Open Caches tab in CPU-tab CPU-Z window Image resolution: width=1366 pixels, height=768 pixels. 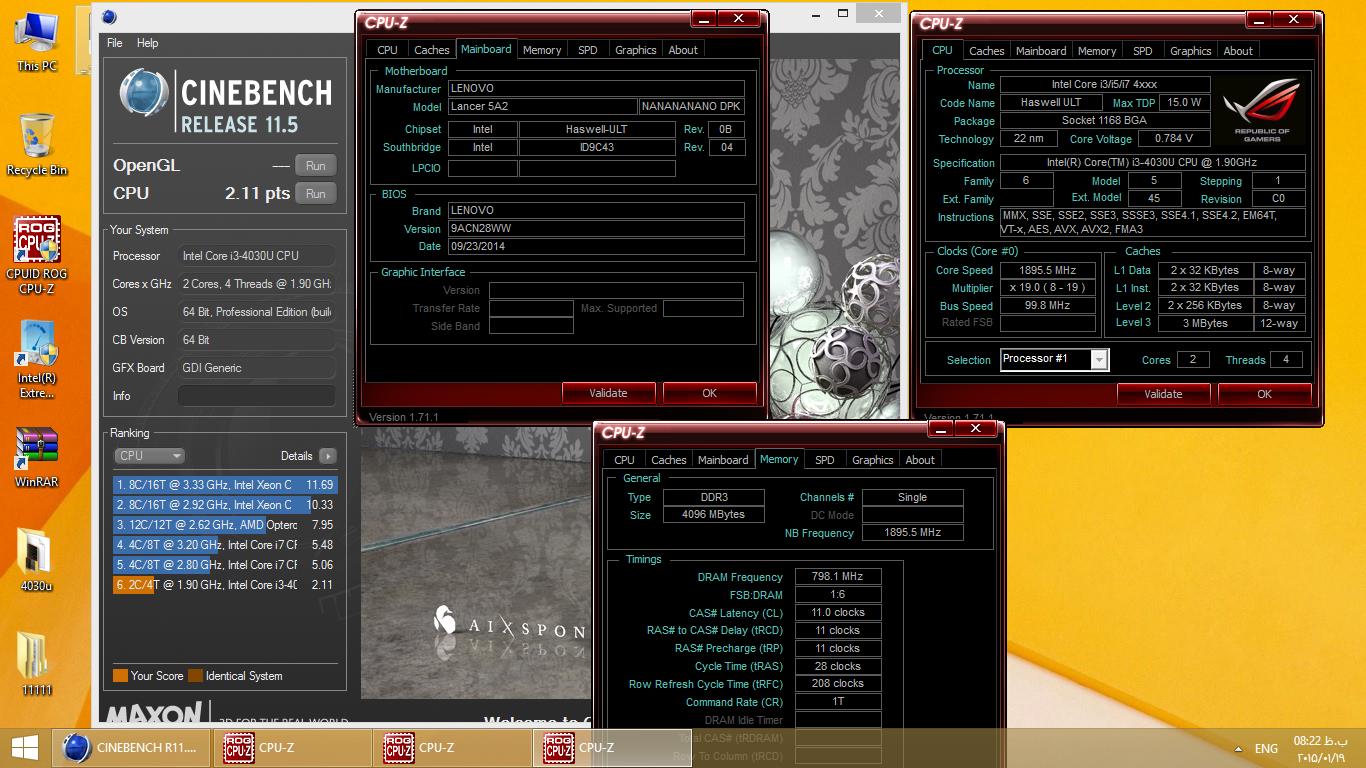pos(987,51)
